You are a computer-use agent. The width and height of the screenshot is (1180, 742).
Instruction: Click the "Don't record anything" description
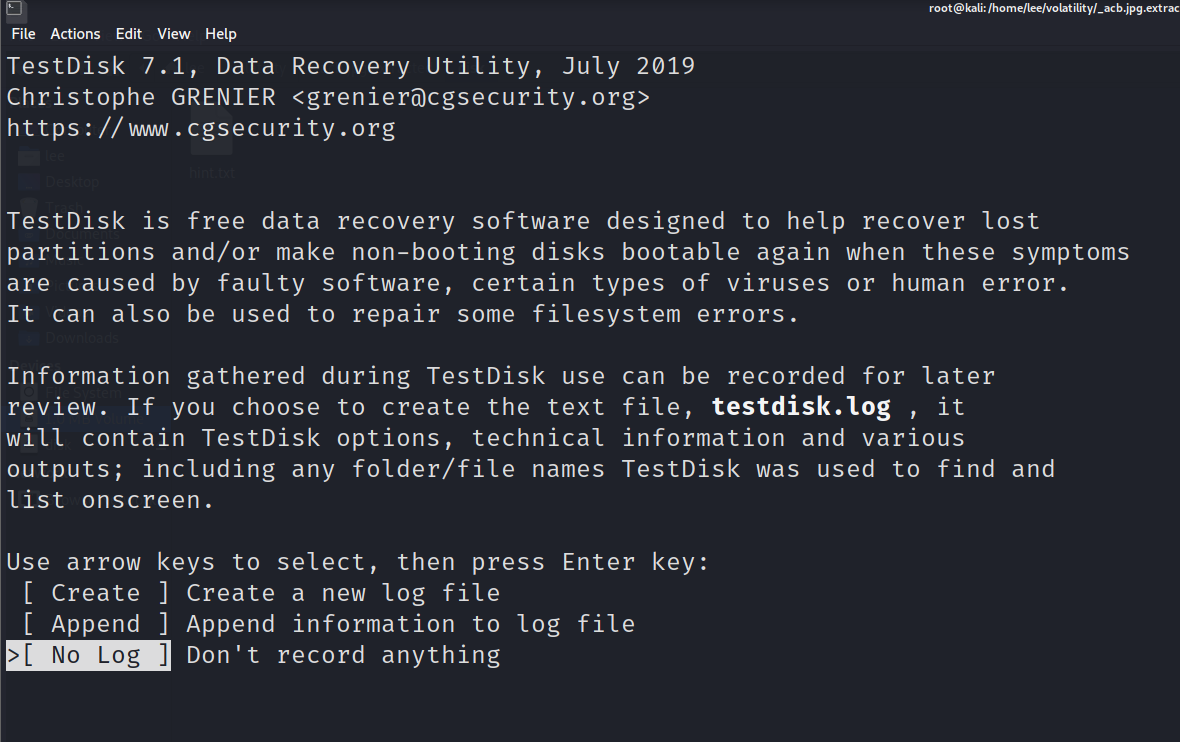click(x=343, y=655)
